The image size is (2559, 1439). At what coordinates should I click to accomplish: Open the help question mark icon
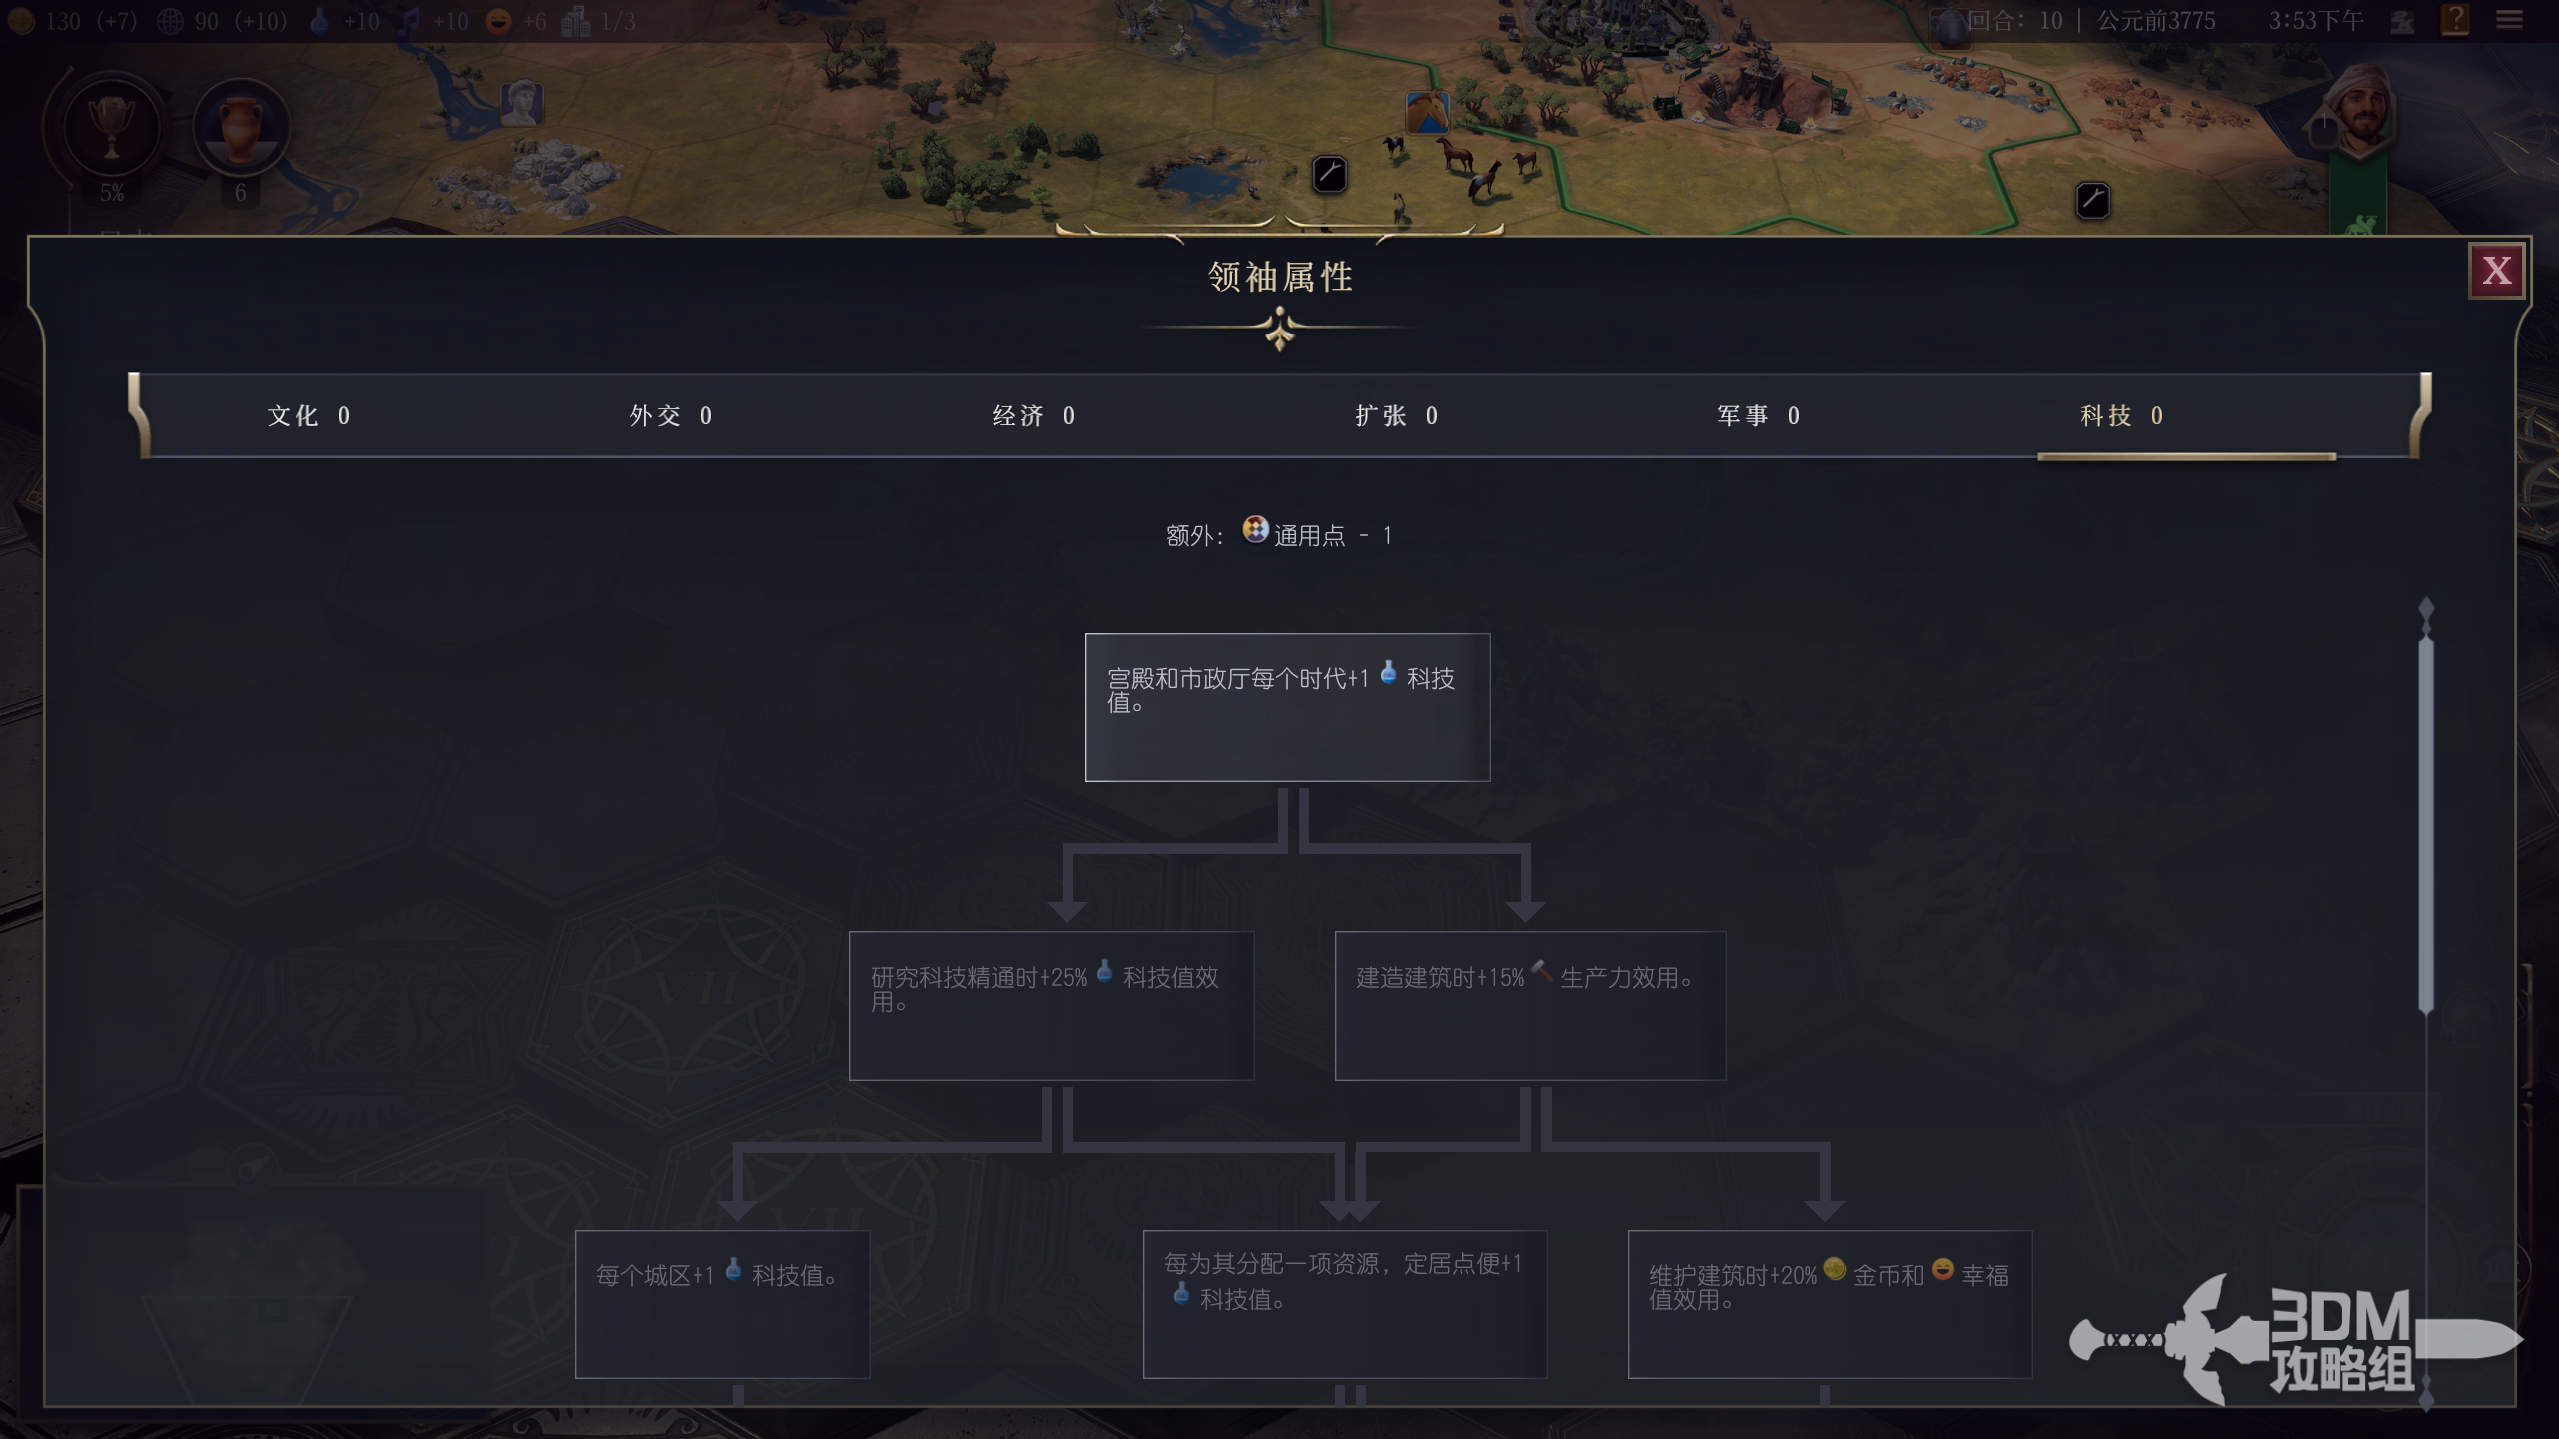(2455, 20)
